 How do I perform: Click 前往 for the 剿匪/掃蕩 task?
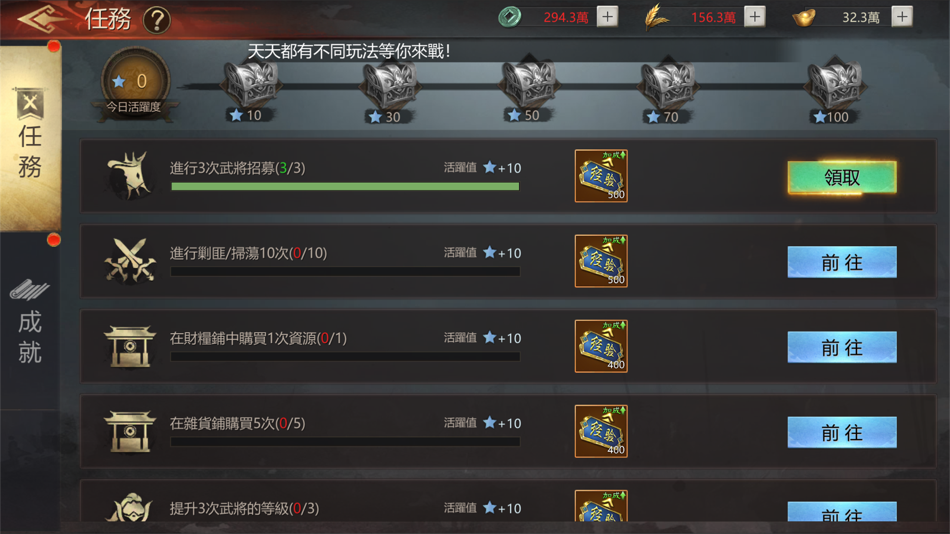click(842, 262)
